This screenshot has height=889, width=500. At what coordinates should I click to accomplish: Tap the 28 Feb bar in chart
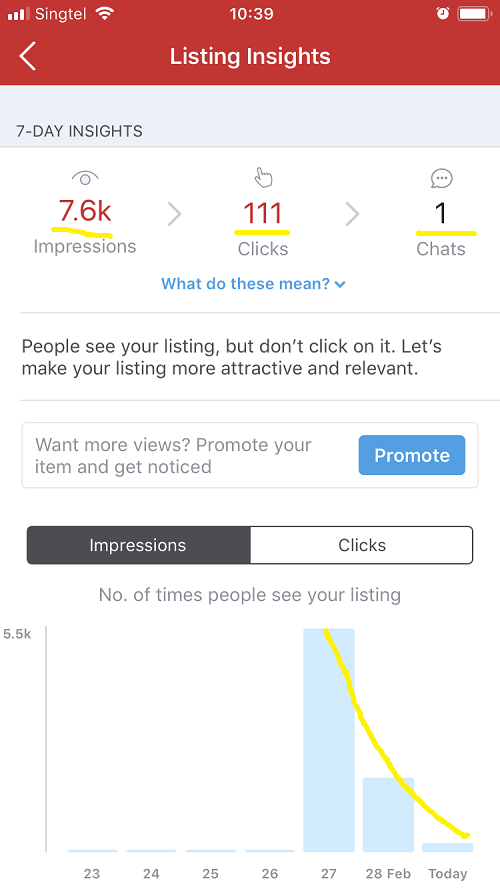pos(388,815)
